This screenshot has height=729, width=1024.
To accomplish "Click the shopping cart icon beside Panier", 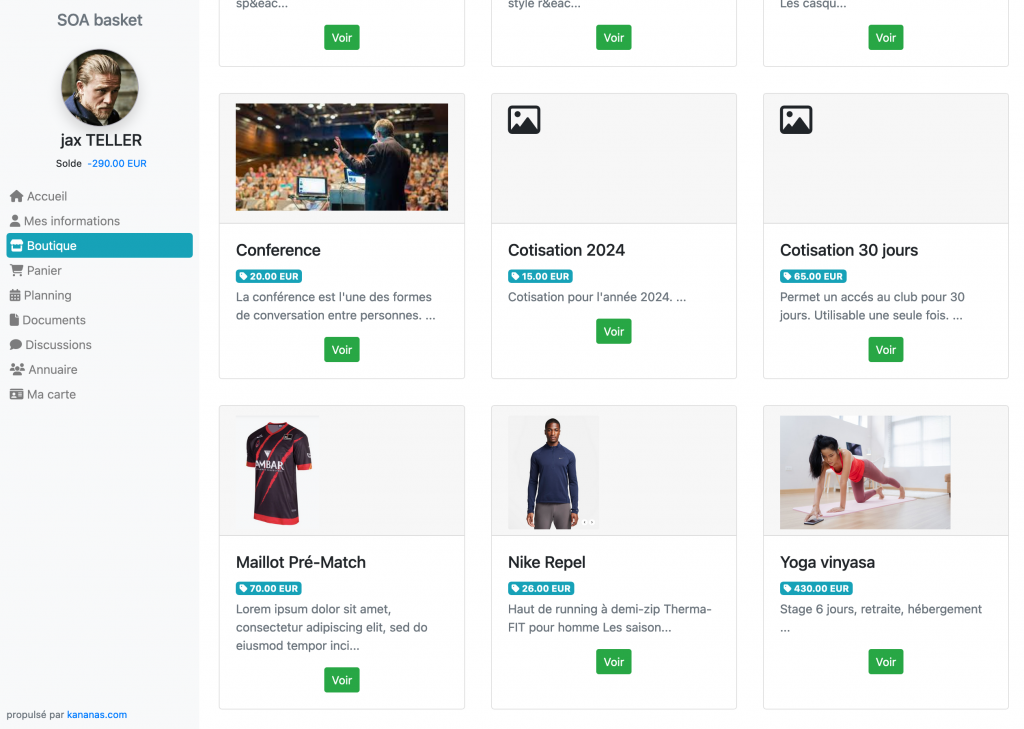I will [x=16, y=270].
